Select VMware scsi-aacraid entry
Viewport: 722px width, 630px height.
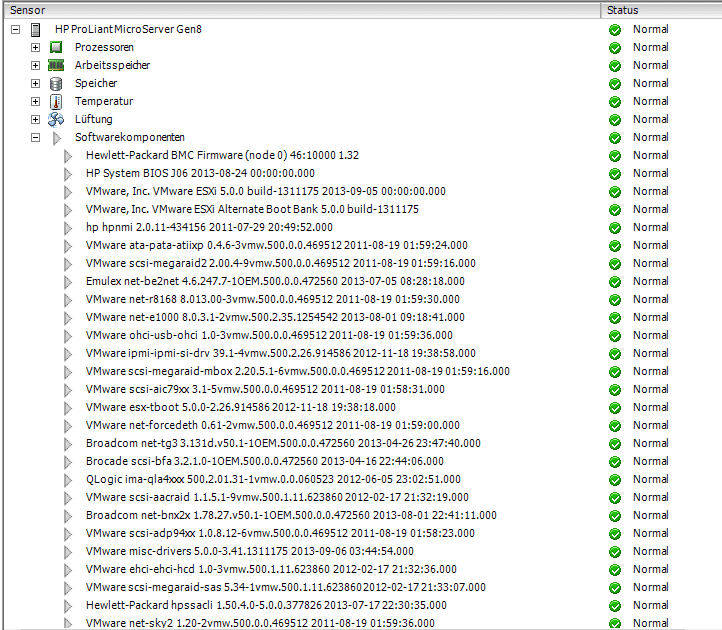(277, 497)
